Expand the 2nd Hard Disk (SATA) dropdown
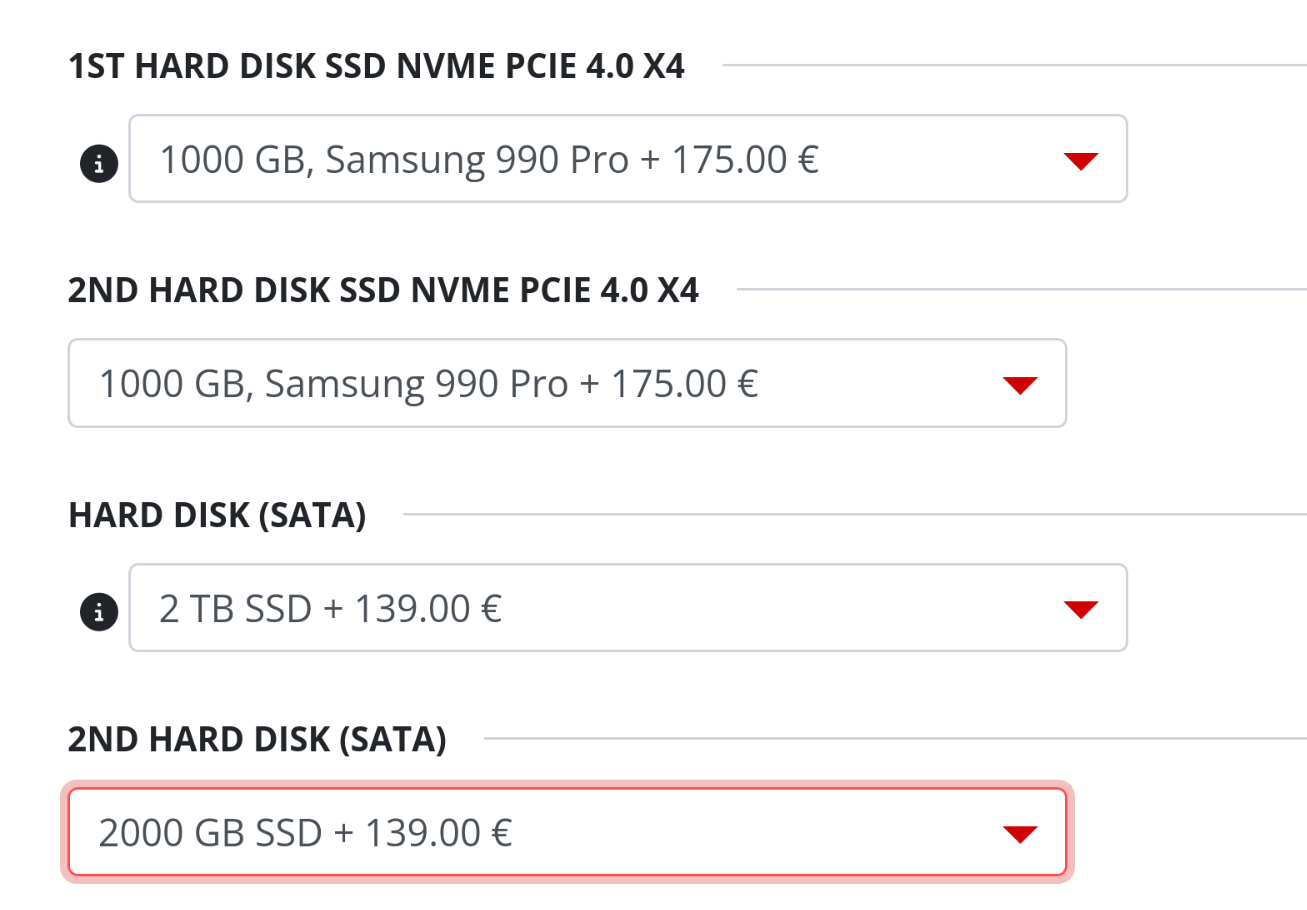 pos(567,832)
